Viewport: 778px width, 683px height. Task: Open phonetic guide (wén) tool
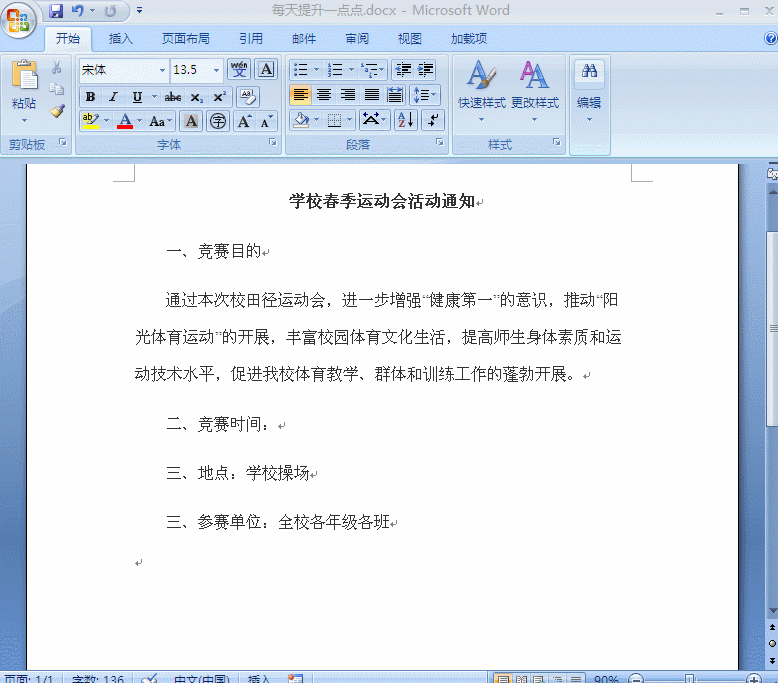click(239, 69)
